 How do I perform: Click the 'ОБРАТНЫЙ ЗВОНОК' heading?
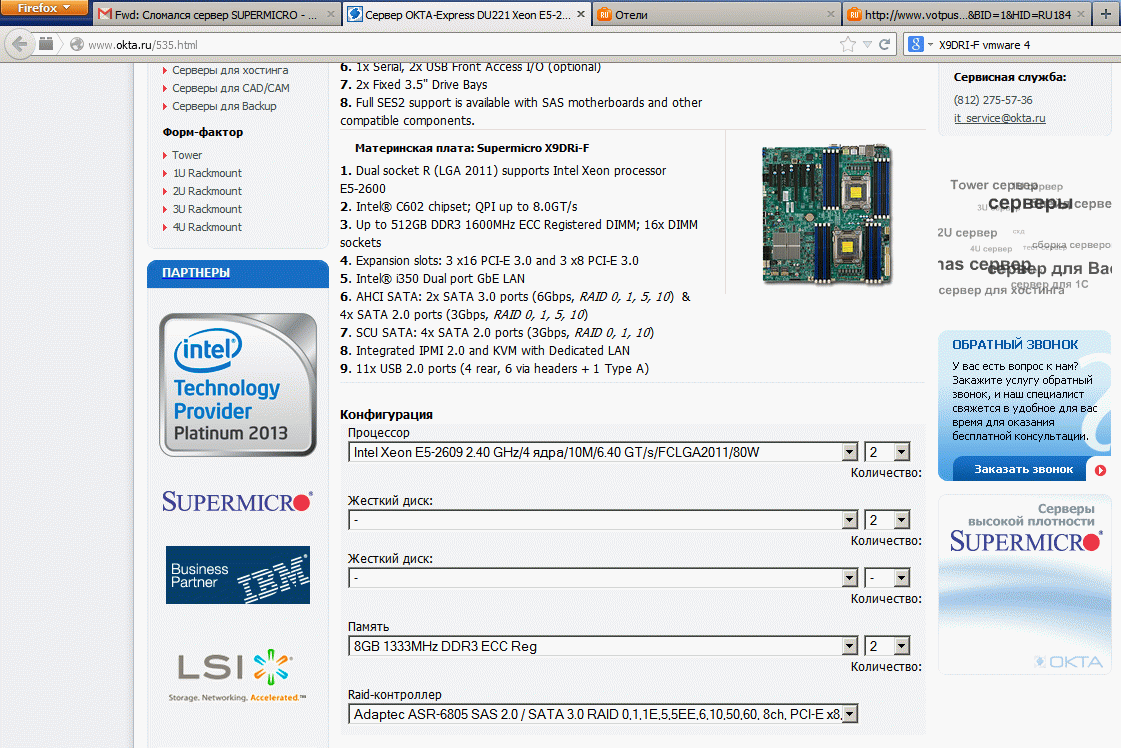1014,345
